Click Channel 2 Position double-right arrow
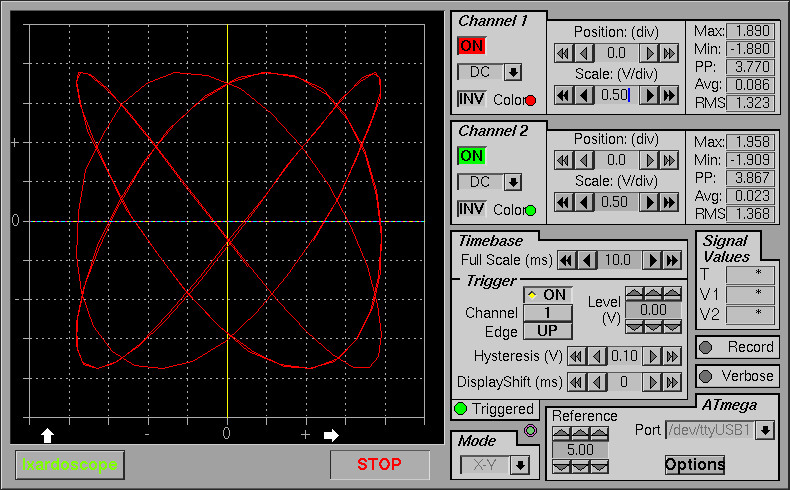 tap(669, 160)
